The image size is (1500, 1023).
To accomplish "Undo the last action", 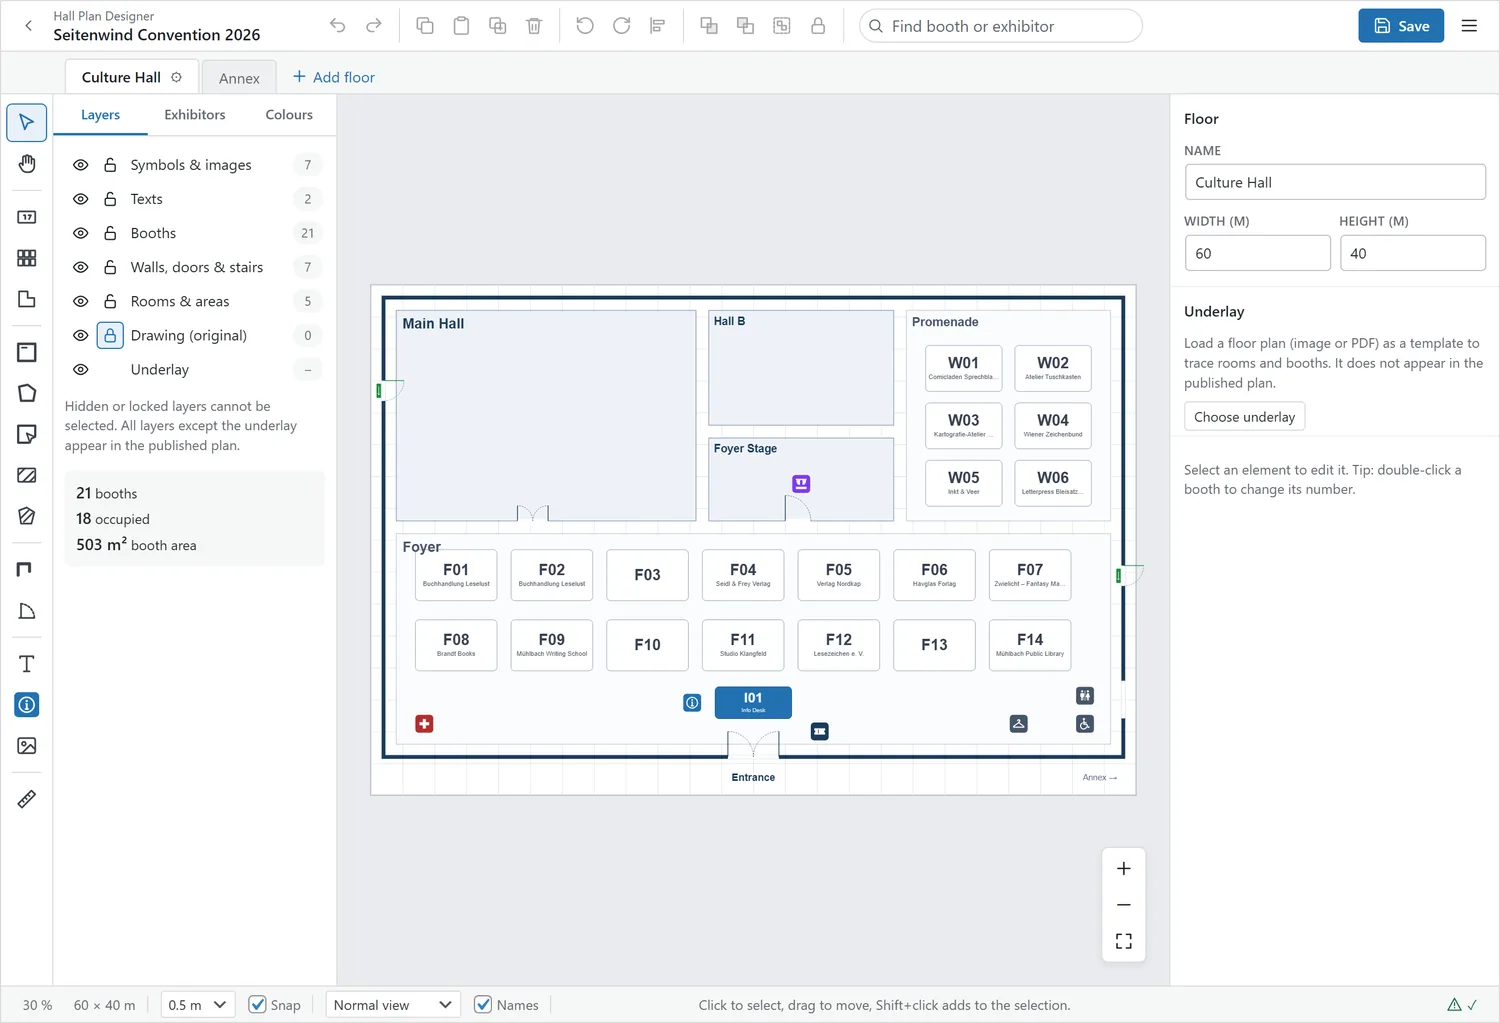I will 338,26.
